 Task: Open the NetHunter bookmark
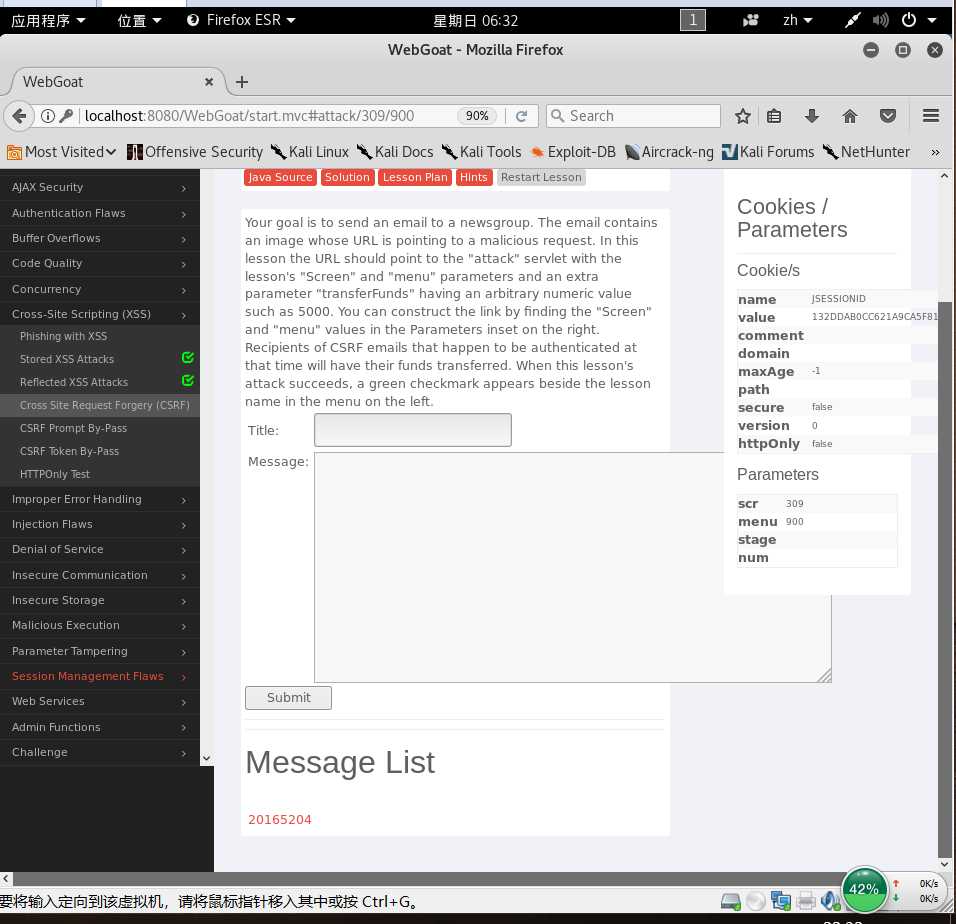[866, 152]
